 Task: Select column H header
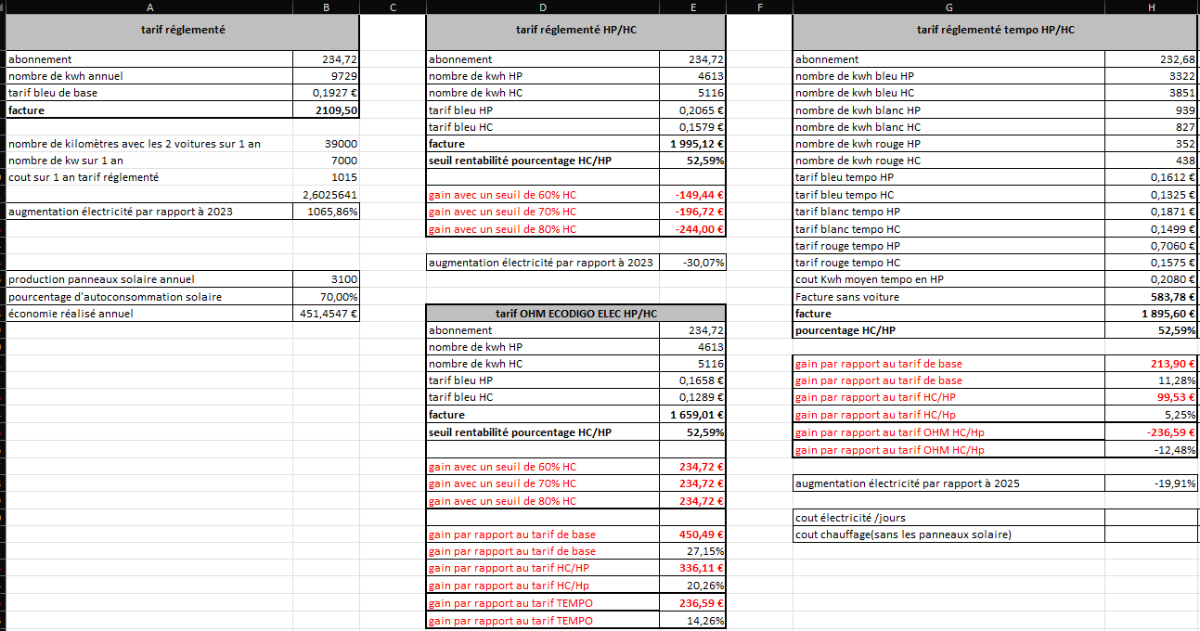pyautogui.click(x=1152, y=8)
